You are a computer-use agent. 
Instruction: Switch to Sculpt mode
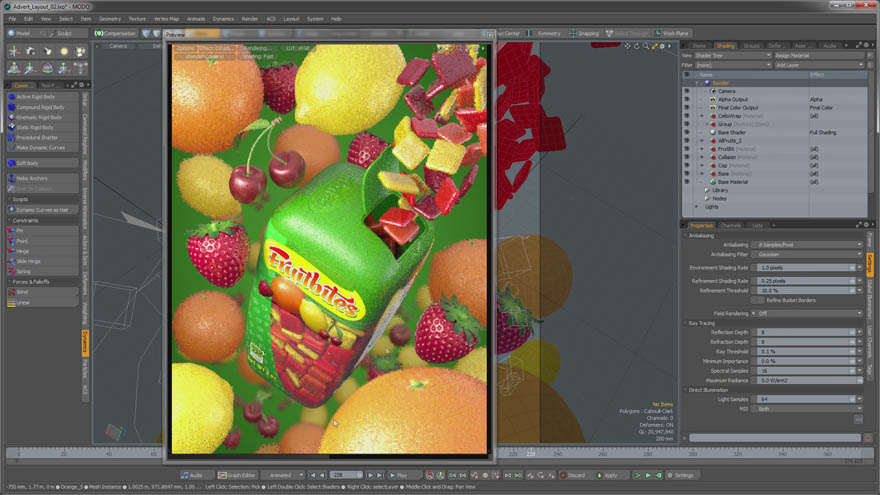pyautogui.click(x=65, y=33)
